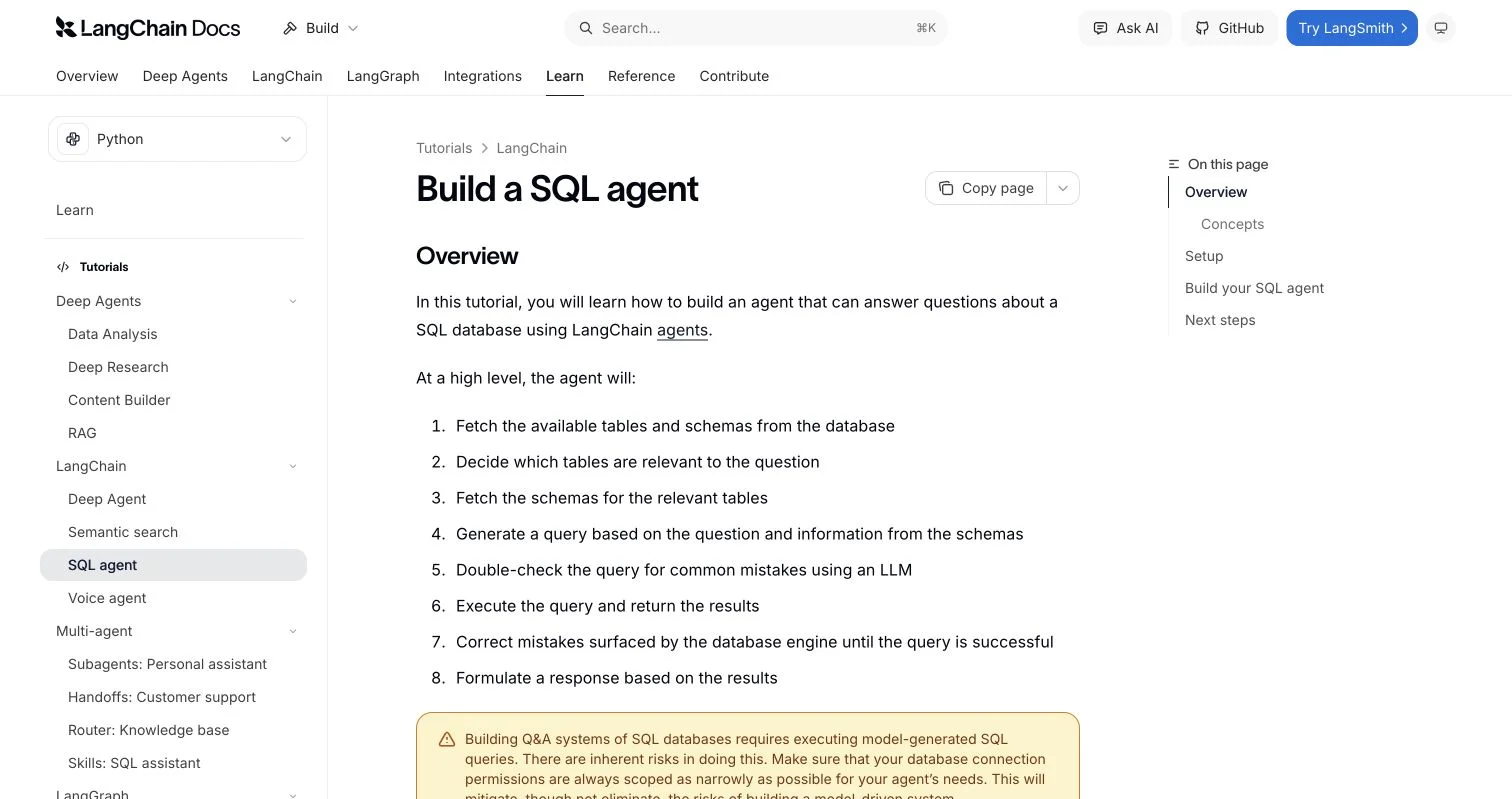
Task: Open the Learn sidebar link
Action: tap(75, 210)
